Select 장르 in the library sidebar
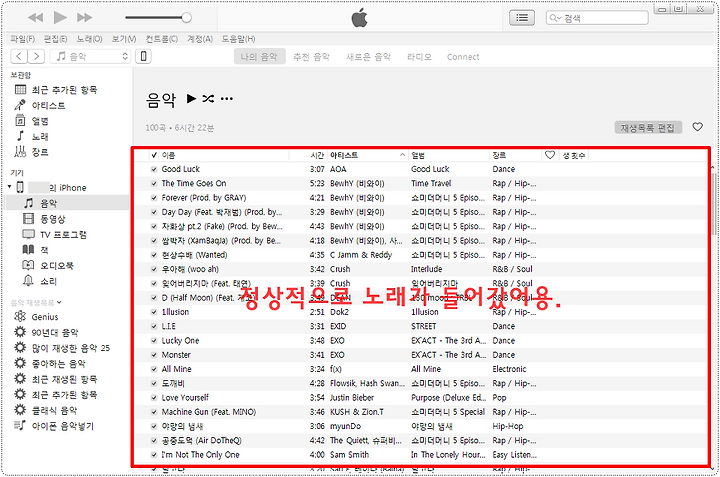This screenshot has height=477, width=720. 40,152
